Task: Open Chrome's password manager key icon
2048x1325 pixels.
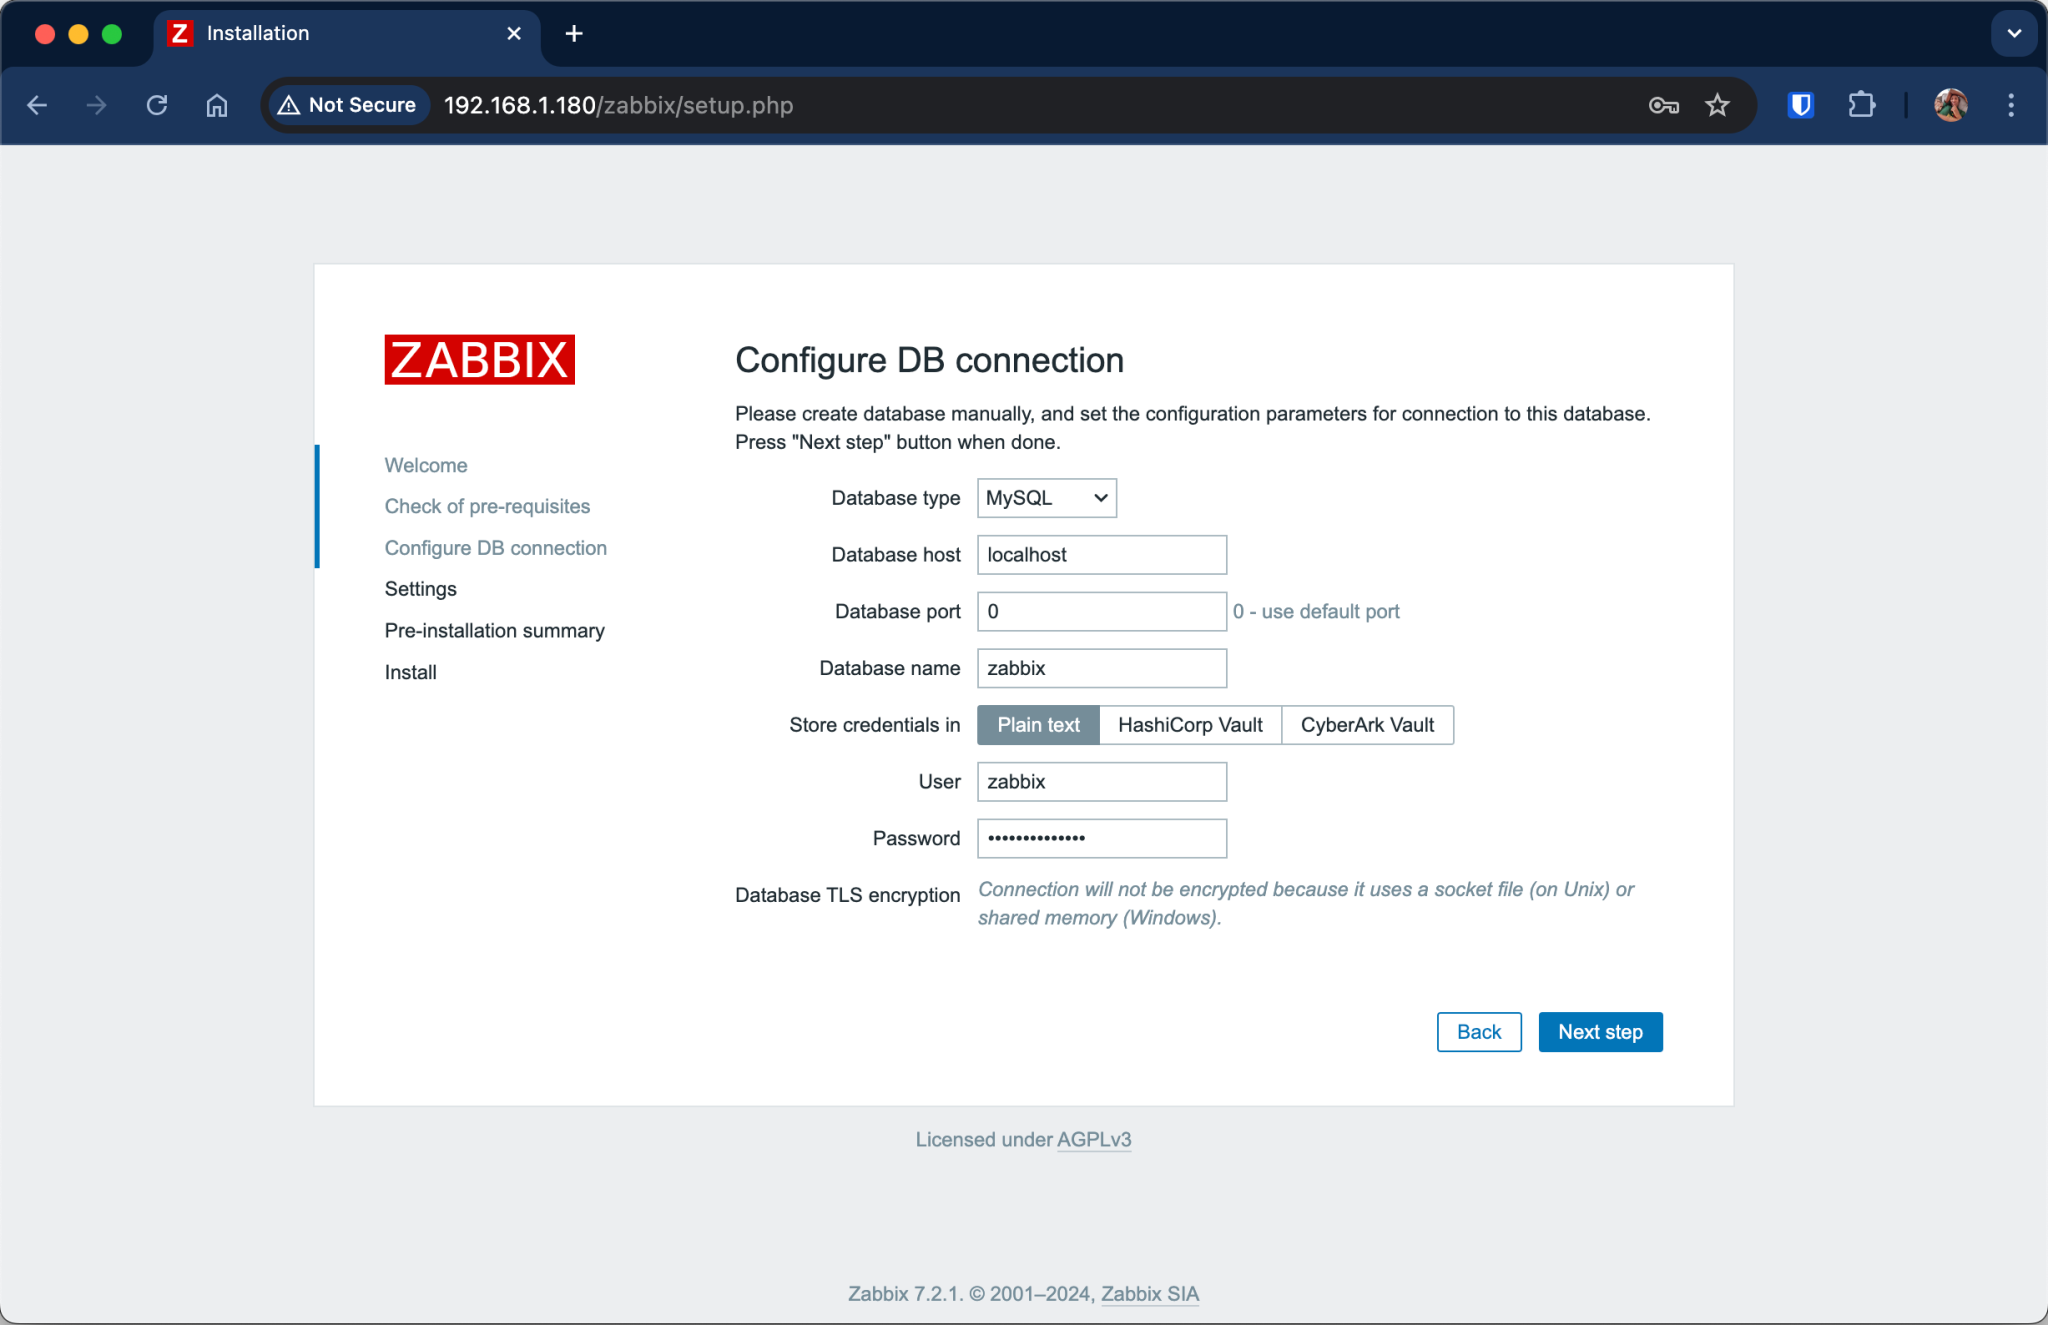Action: pos(1663,105)
